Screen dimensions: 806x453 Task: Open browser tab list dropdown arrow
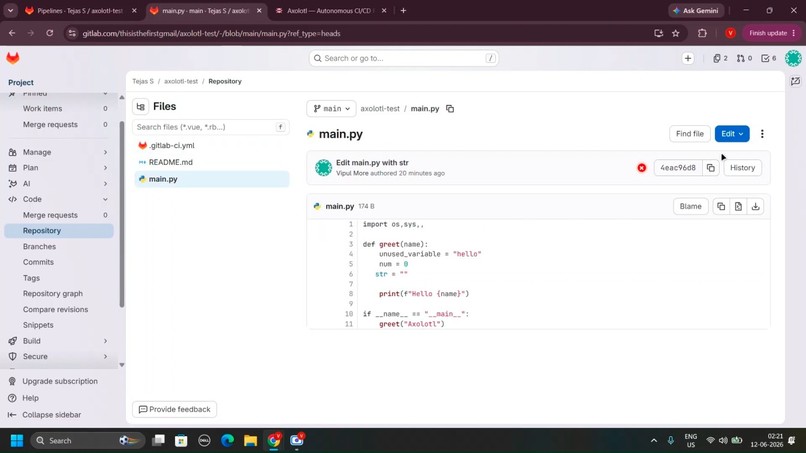[10, 10]
